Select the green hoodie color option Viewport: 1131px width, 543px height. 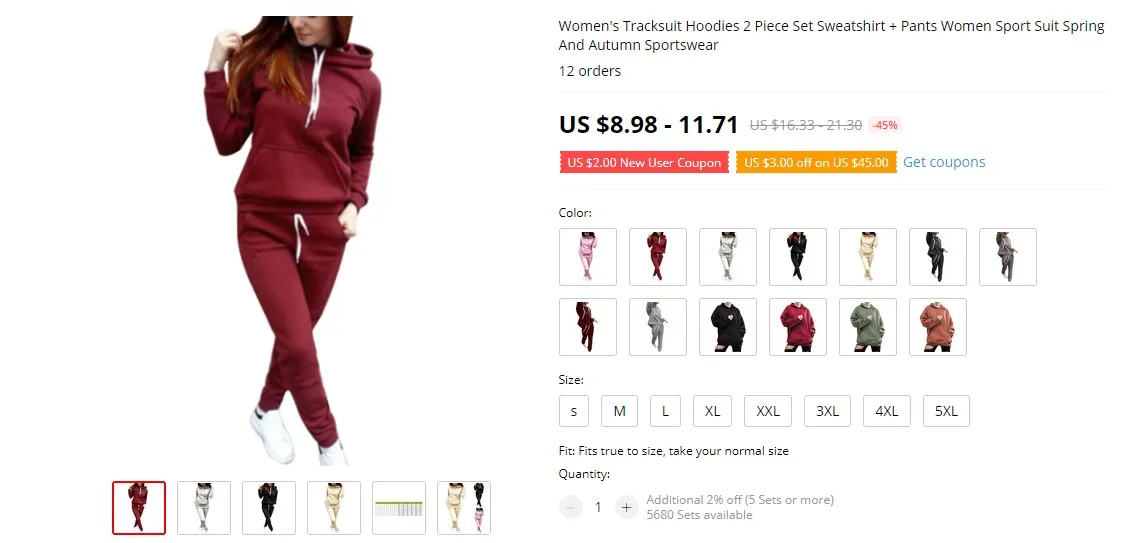tap(868, 327)
